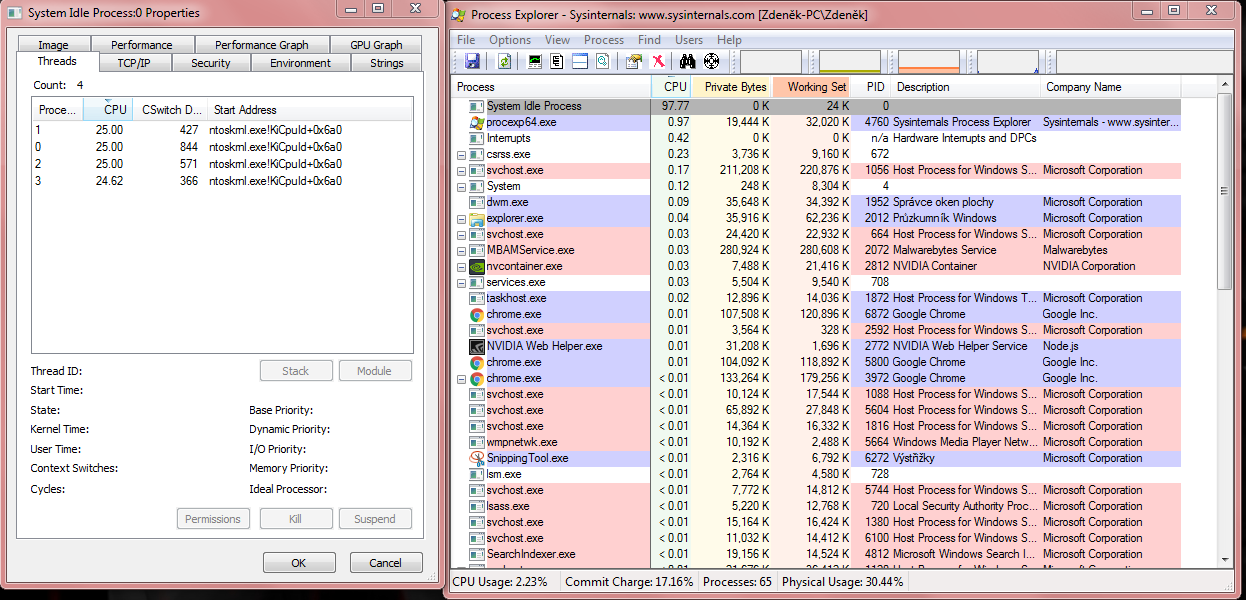Toggle the Show Lower Pane icon
The image size is (1246, 600).
coord(580,62)
